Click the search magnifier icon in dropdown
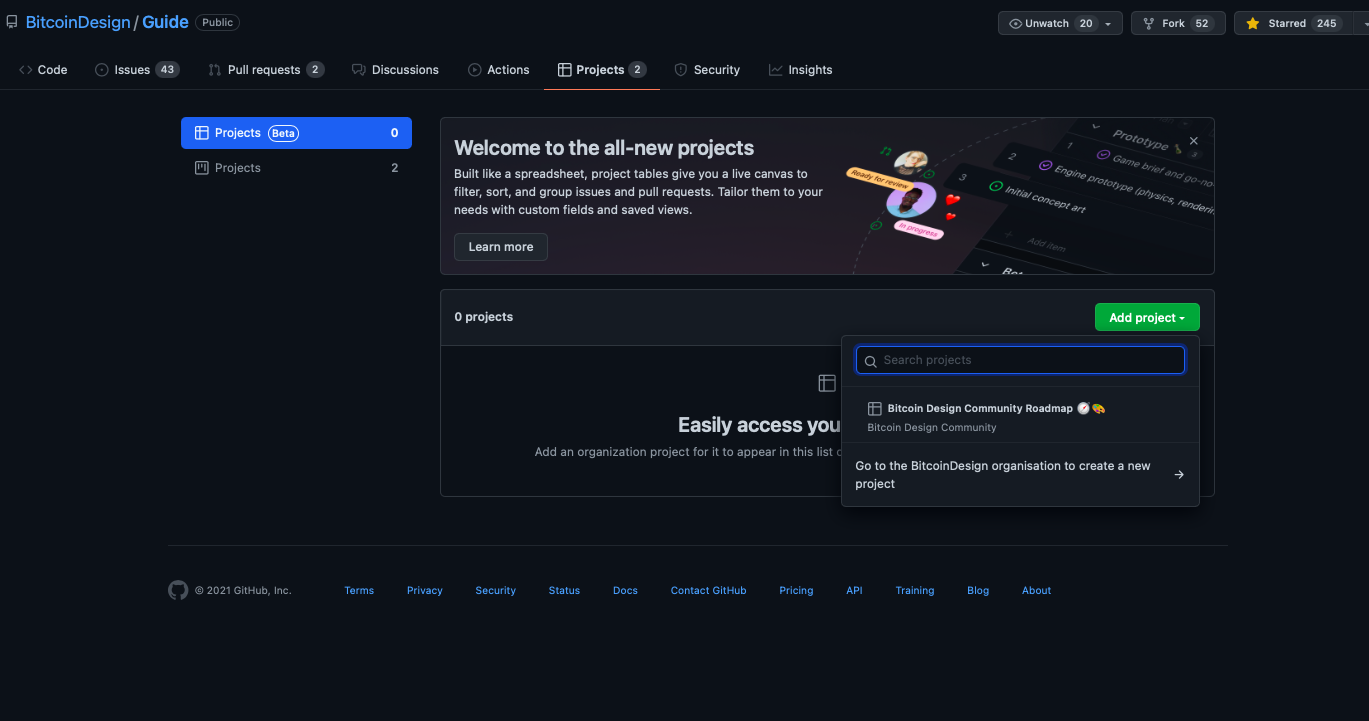The width and height of the screenshot is (1369, 721). (871, 361)
